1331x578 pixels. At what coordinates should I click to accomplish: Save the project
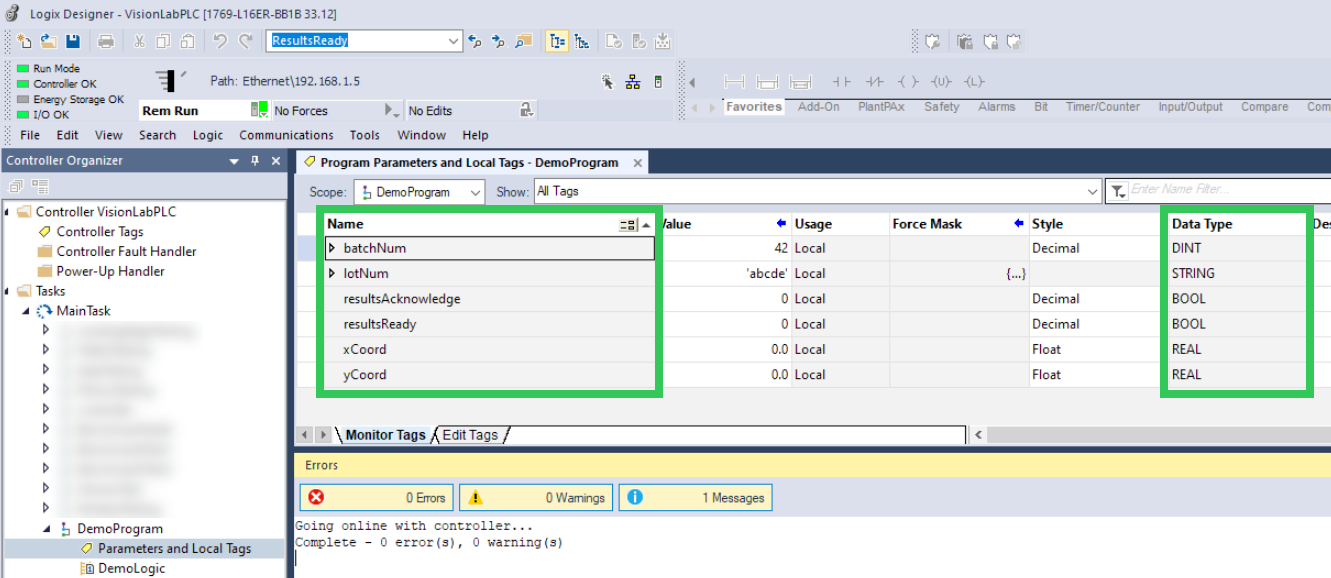click(x=73, y=40)
